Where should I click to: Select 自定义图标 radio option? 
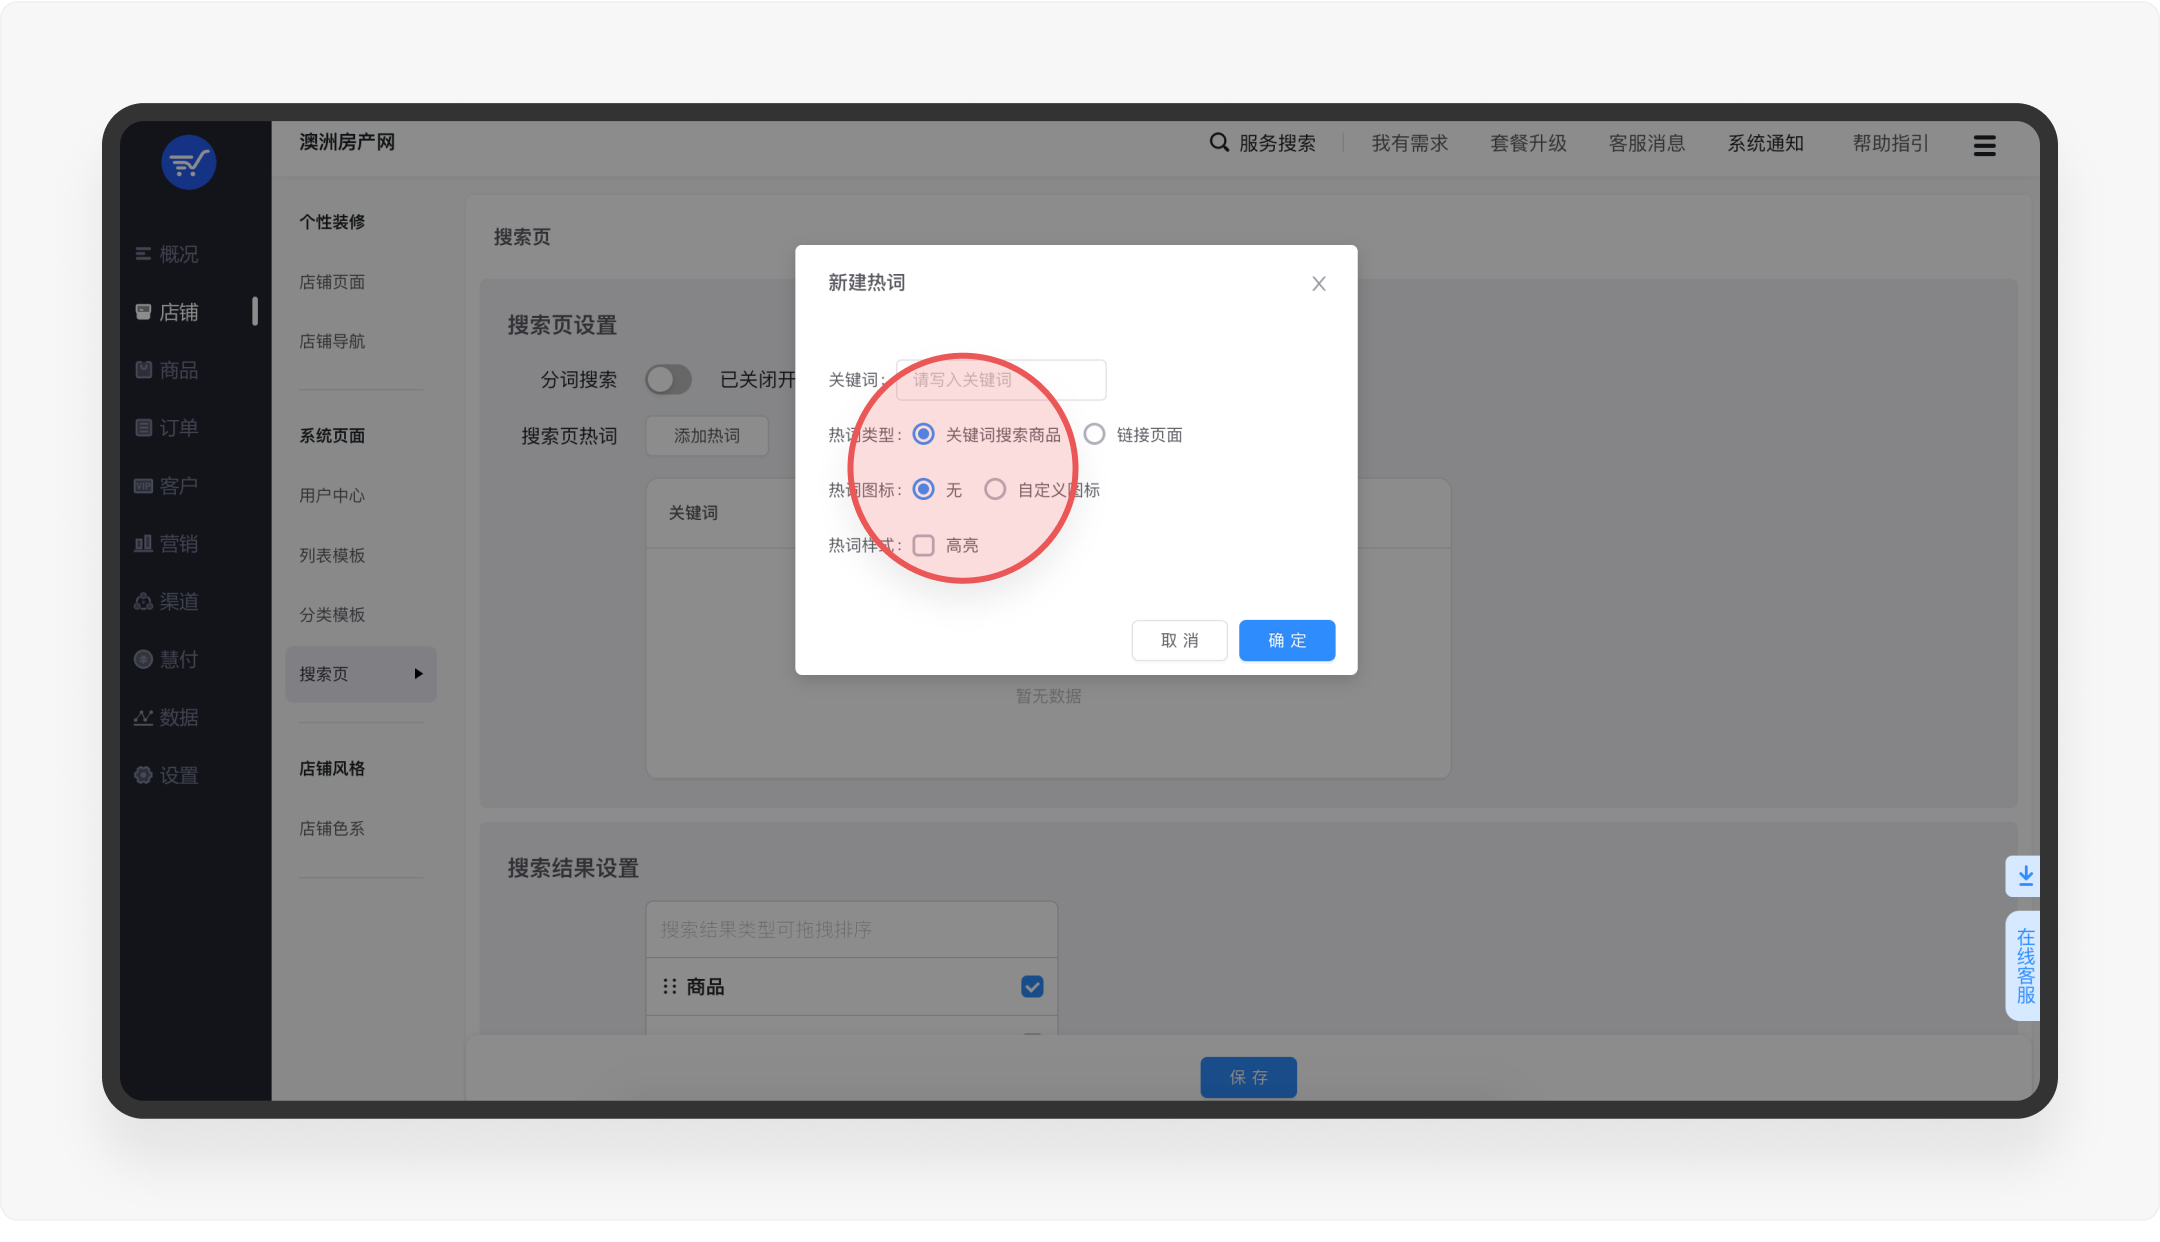(995, 489)
